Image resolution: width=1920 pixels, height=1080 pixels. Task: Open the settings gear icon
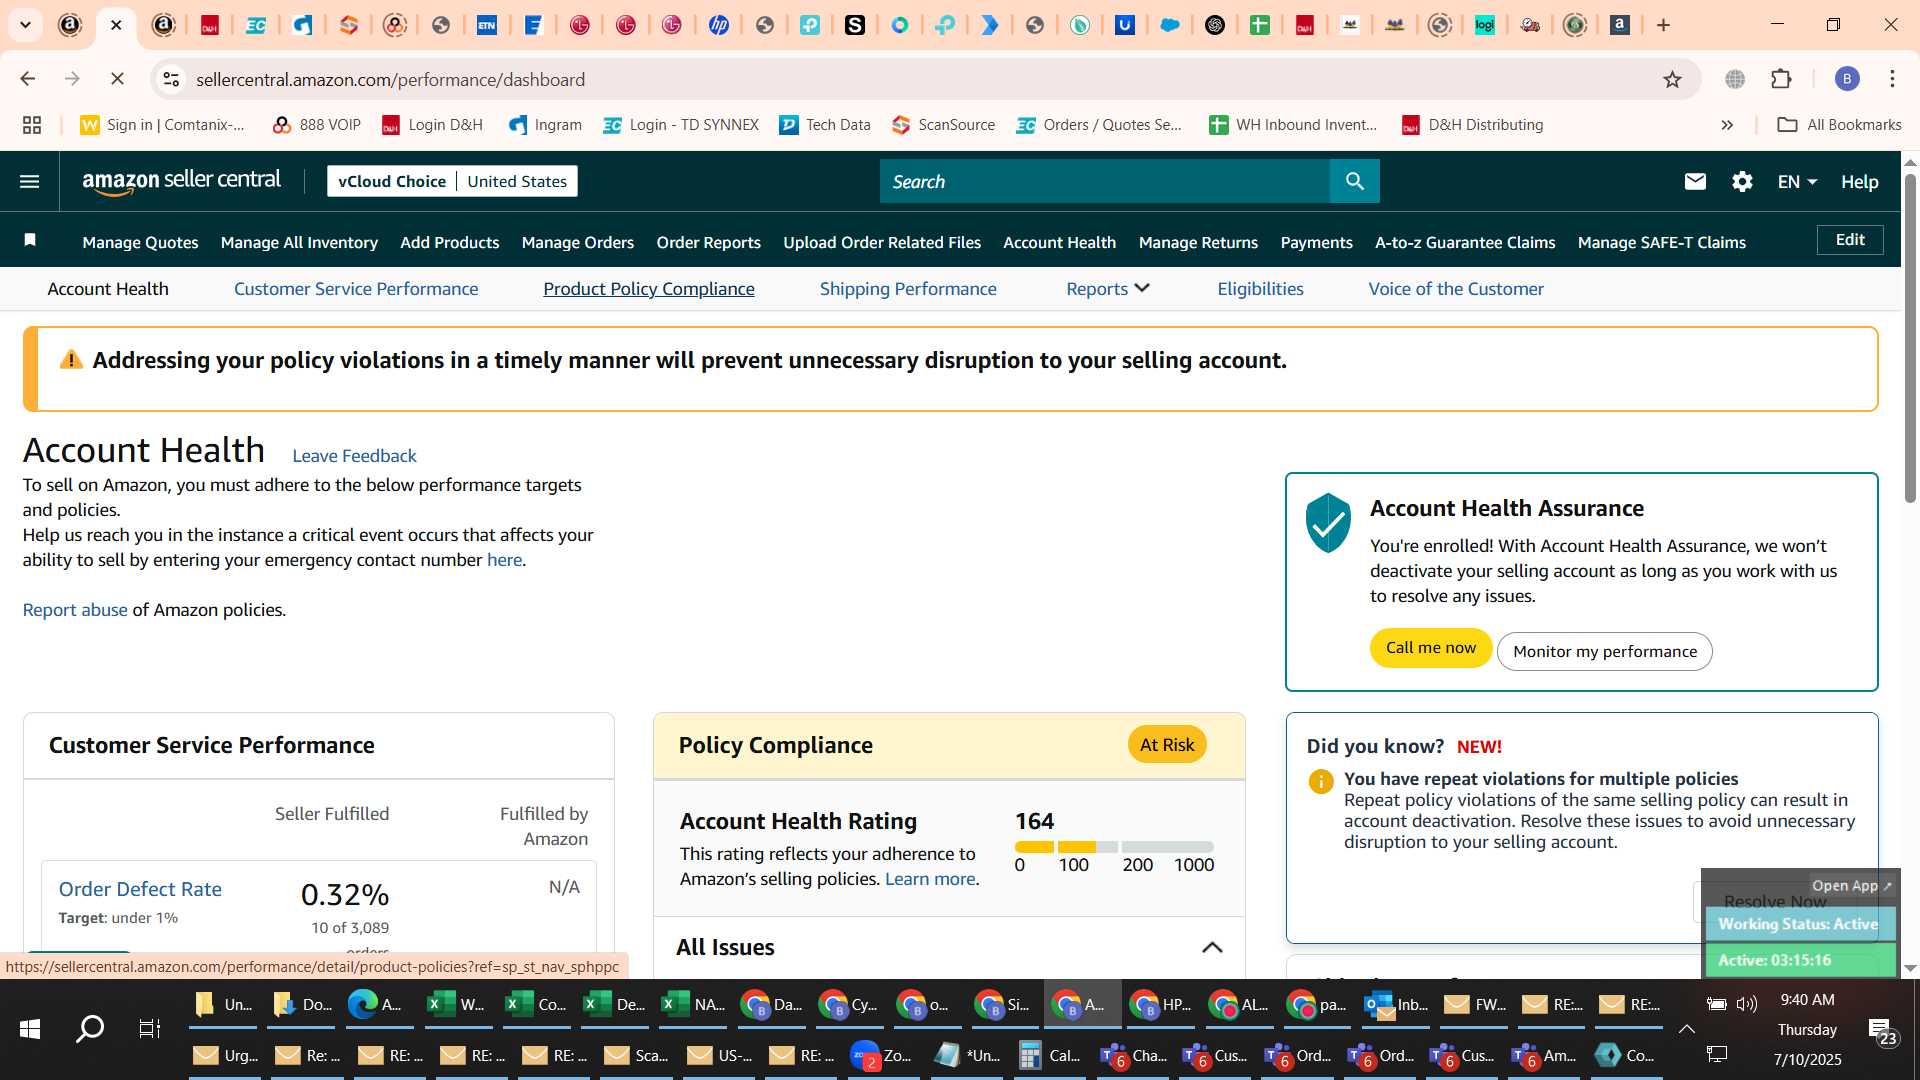(1742, 181)
